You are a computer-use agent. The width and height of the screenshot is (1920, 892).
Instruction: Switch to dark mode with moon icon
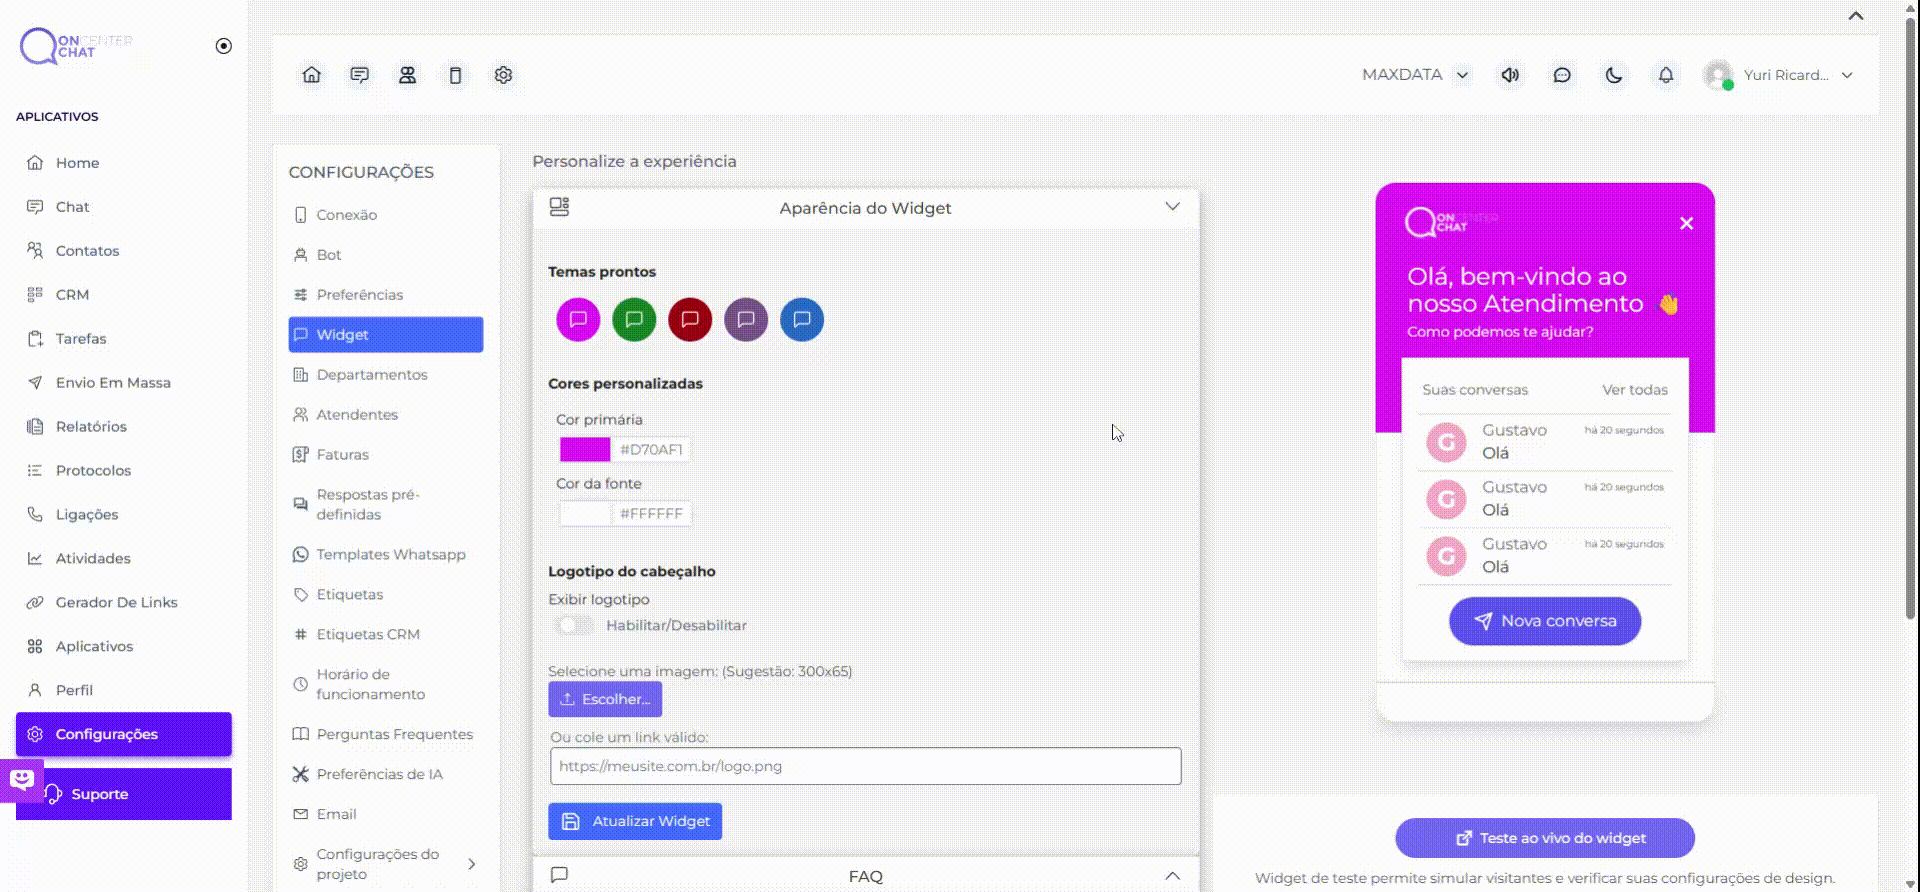click(x=1613, y=75)
